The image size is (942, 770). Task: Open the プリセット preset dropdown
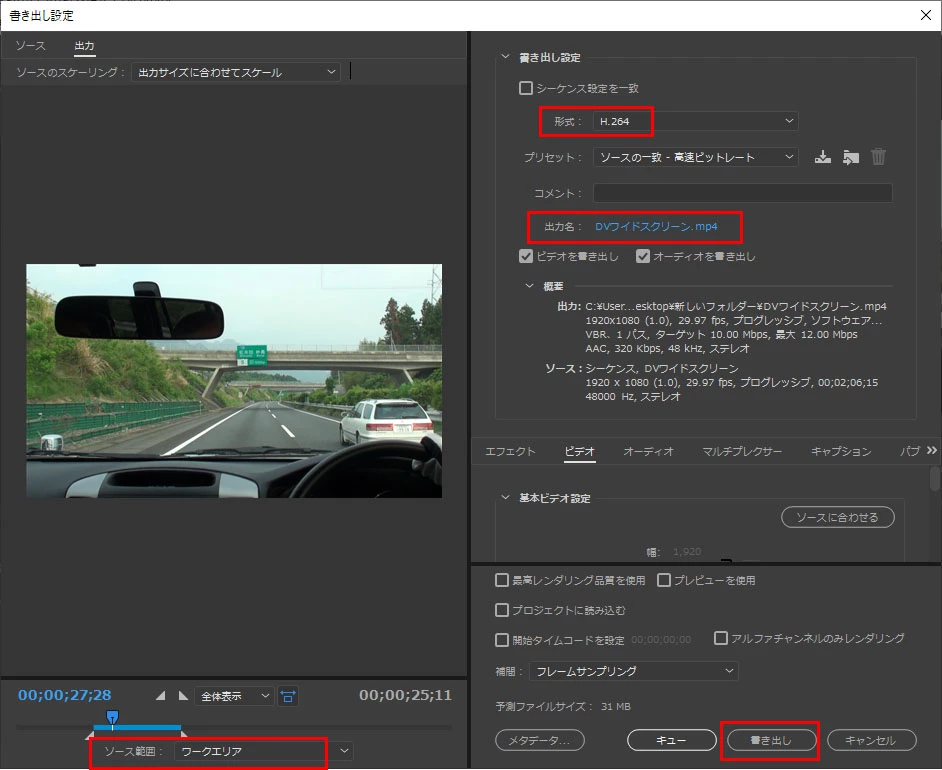[x=696, y=157]
